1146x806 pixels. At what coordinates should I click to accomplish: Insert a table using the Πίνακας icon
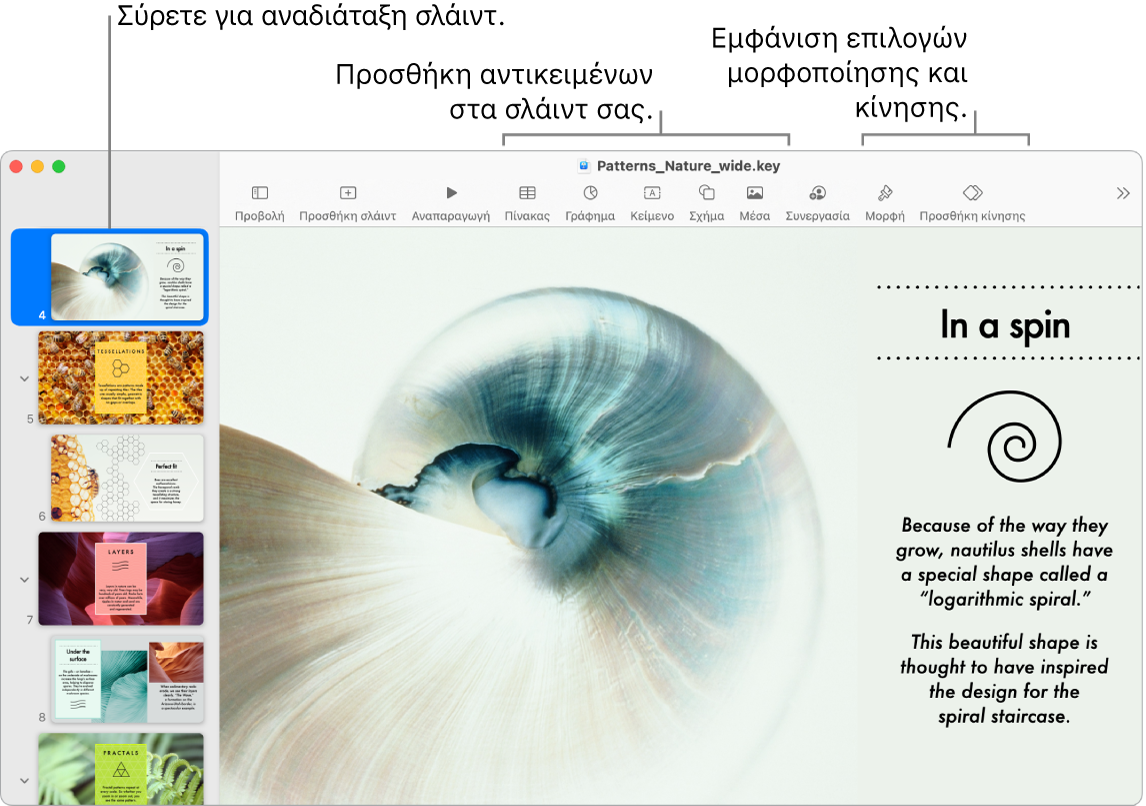click(527, 192)
